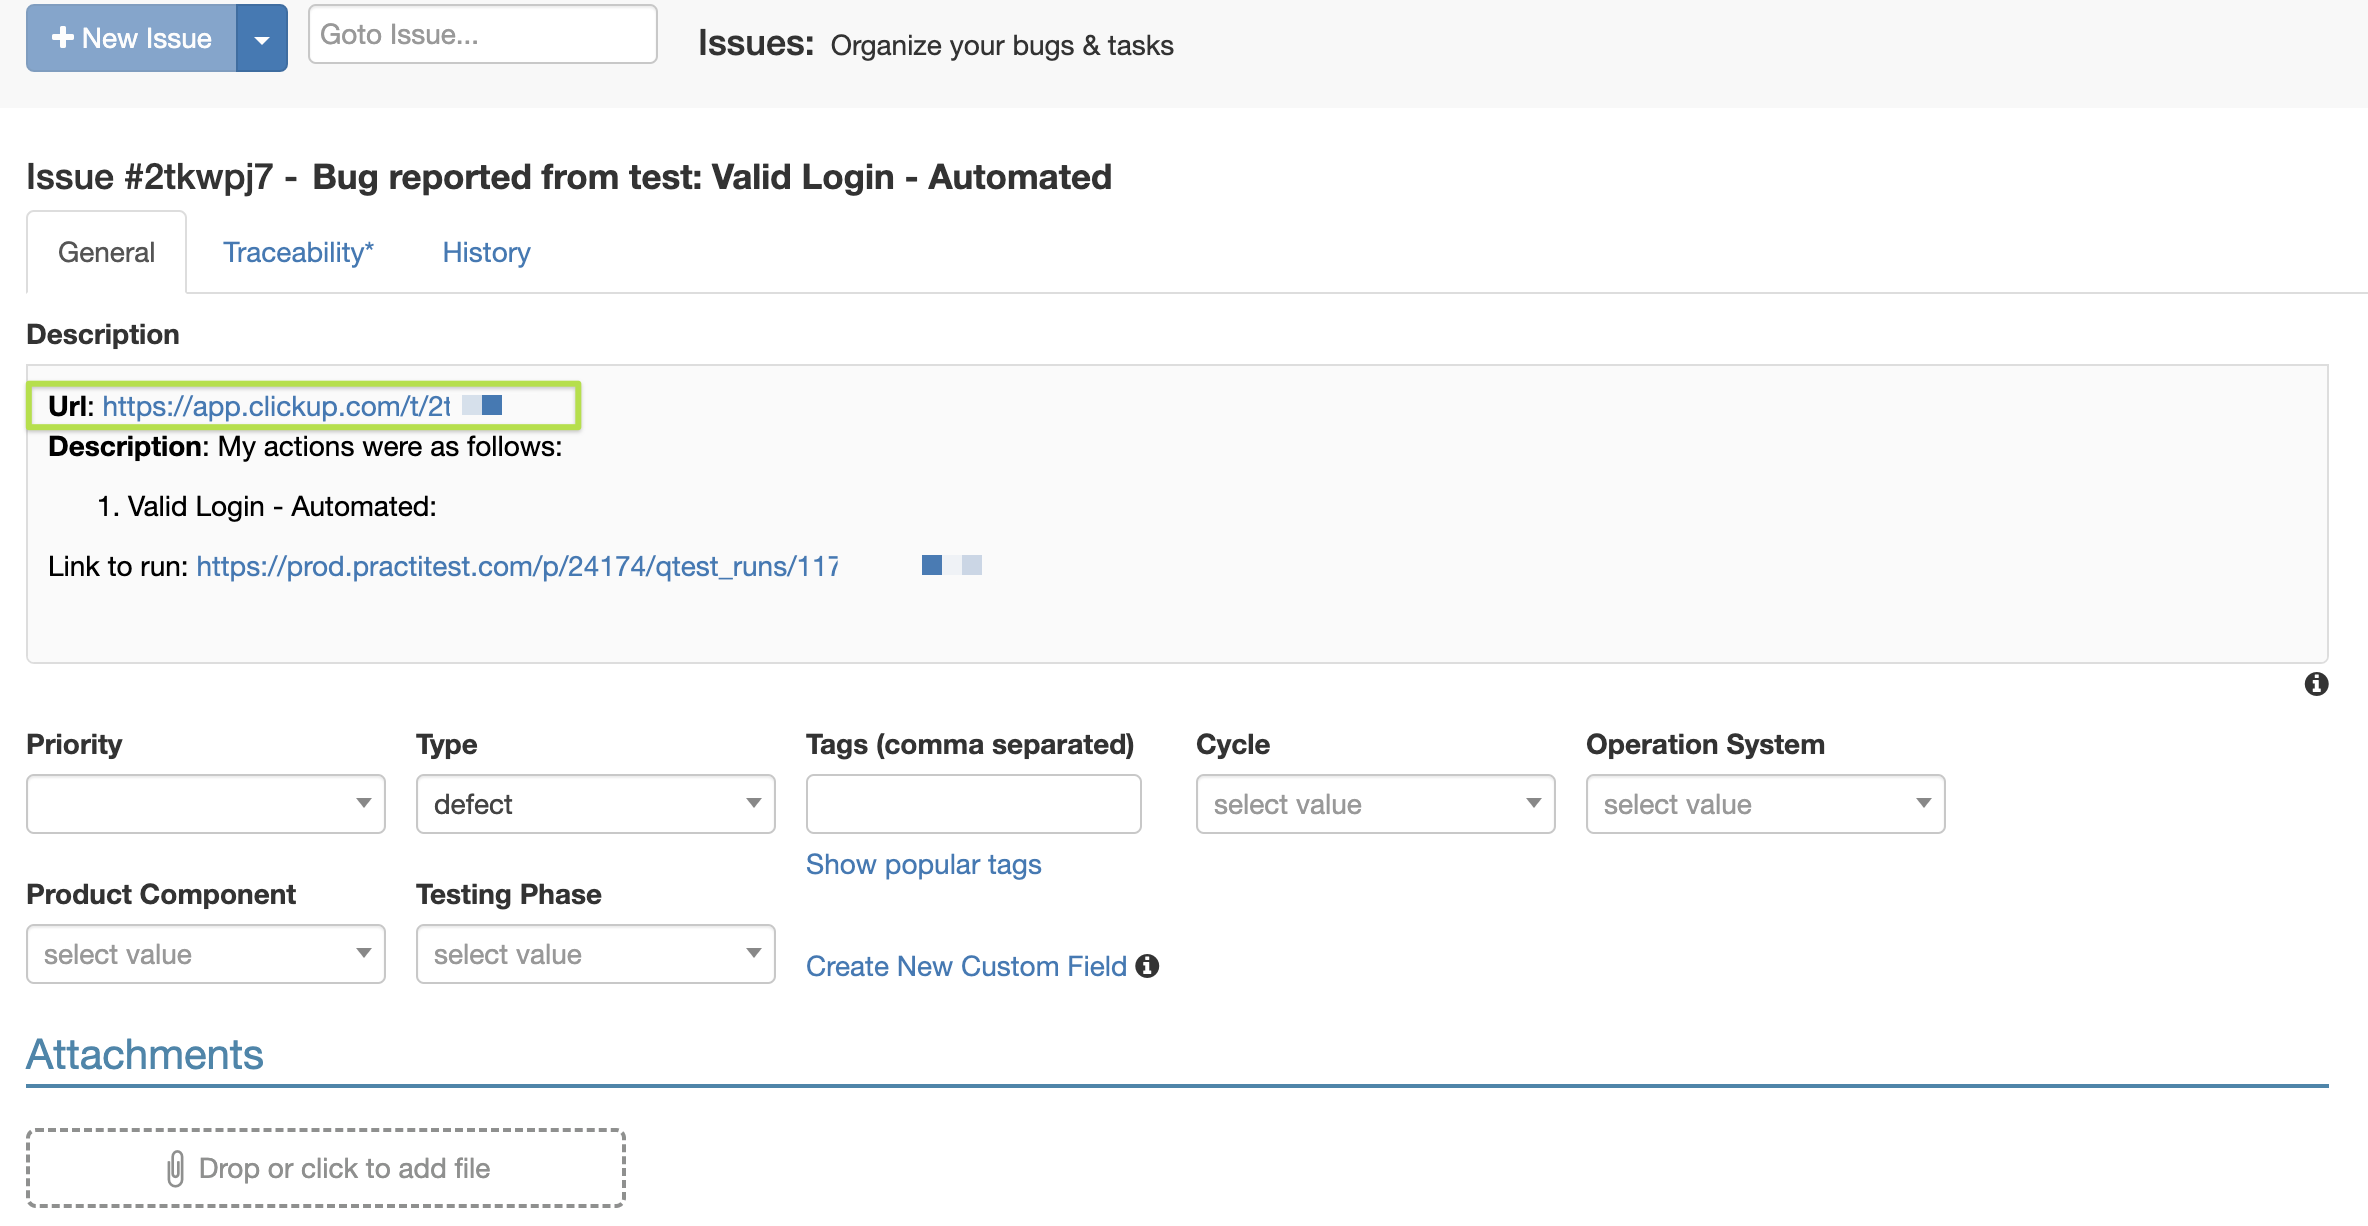The width and height of the screenshot is (2368, 1226).
Task: Open the ClickUp URL link
Action: point(276,406)
